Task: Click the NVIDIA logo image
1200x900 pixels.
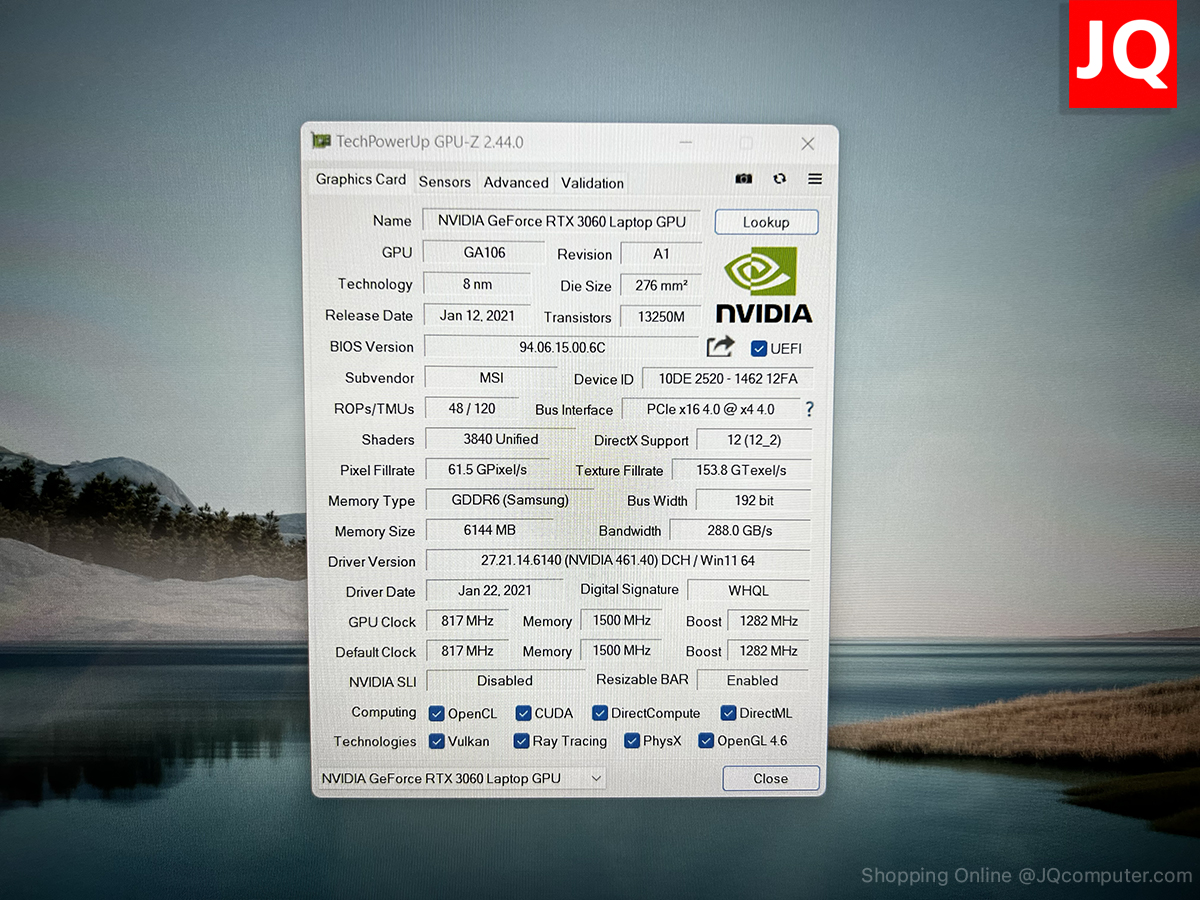Action: (764, 285)
